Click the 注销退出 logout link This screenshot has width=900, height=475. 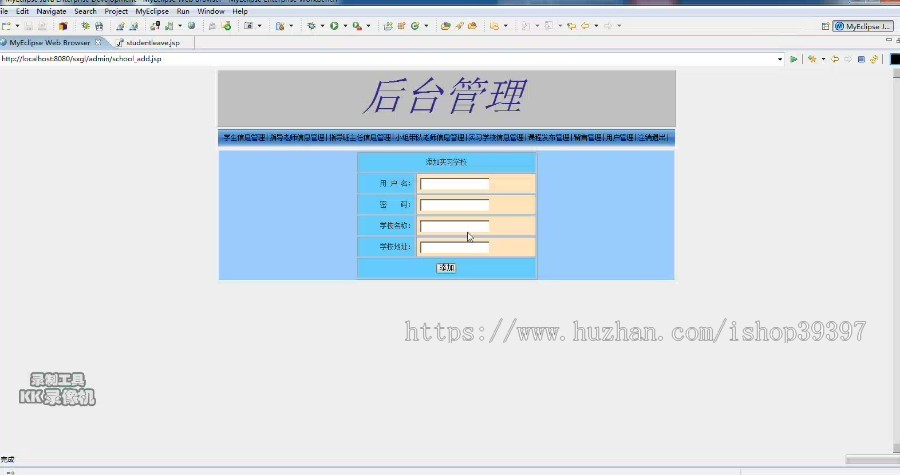652,138
